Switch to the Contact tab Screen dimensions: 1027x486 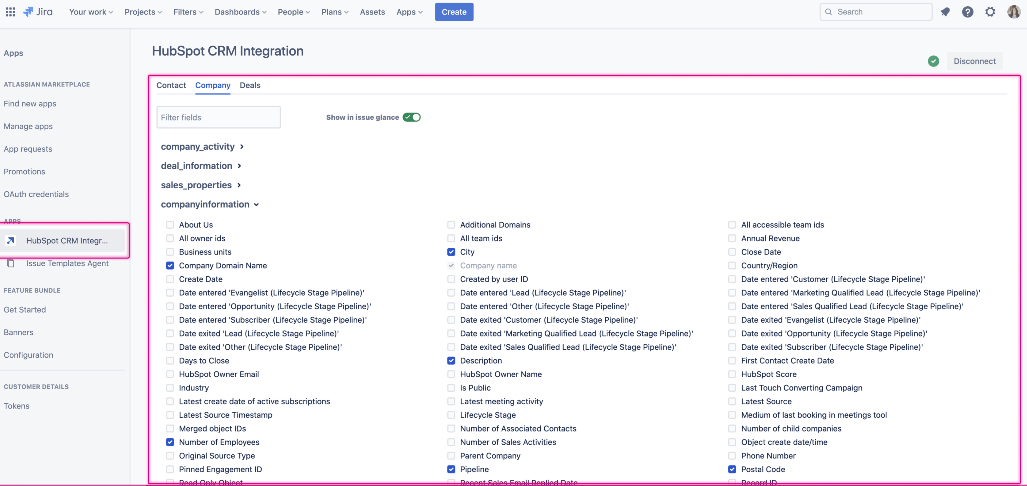pyautogui.click(x=171, y=85)
